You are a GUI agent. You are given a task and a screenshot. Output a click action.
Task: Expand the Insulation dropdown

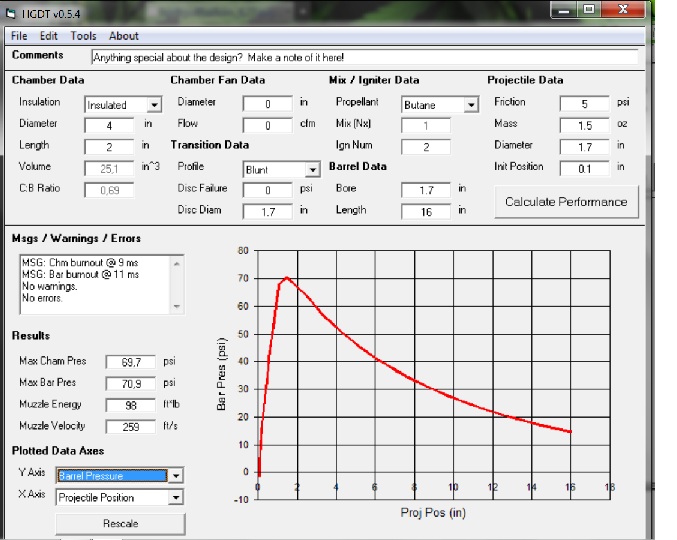click(154, 104)
